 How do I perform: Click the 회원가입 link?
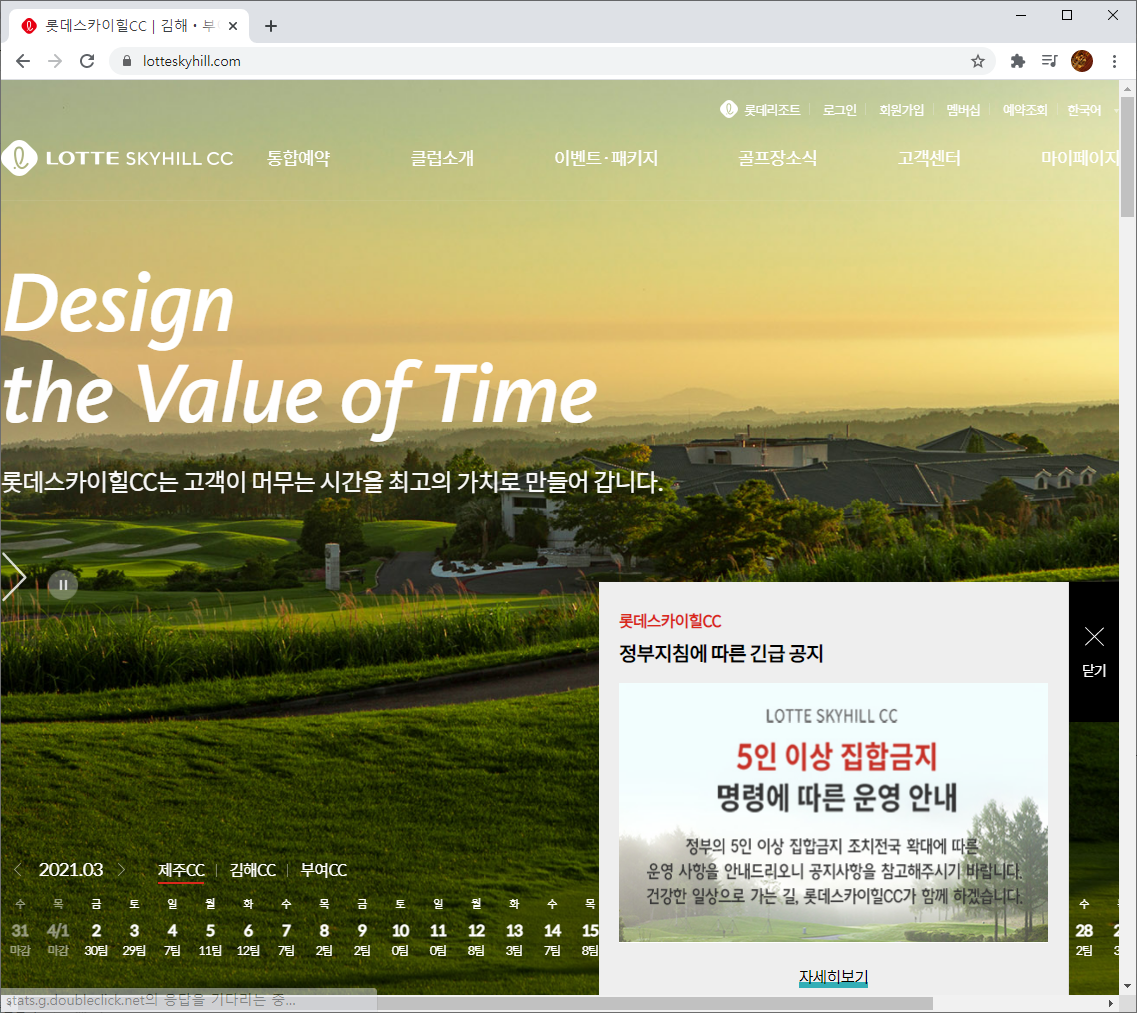901,110
